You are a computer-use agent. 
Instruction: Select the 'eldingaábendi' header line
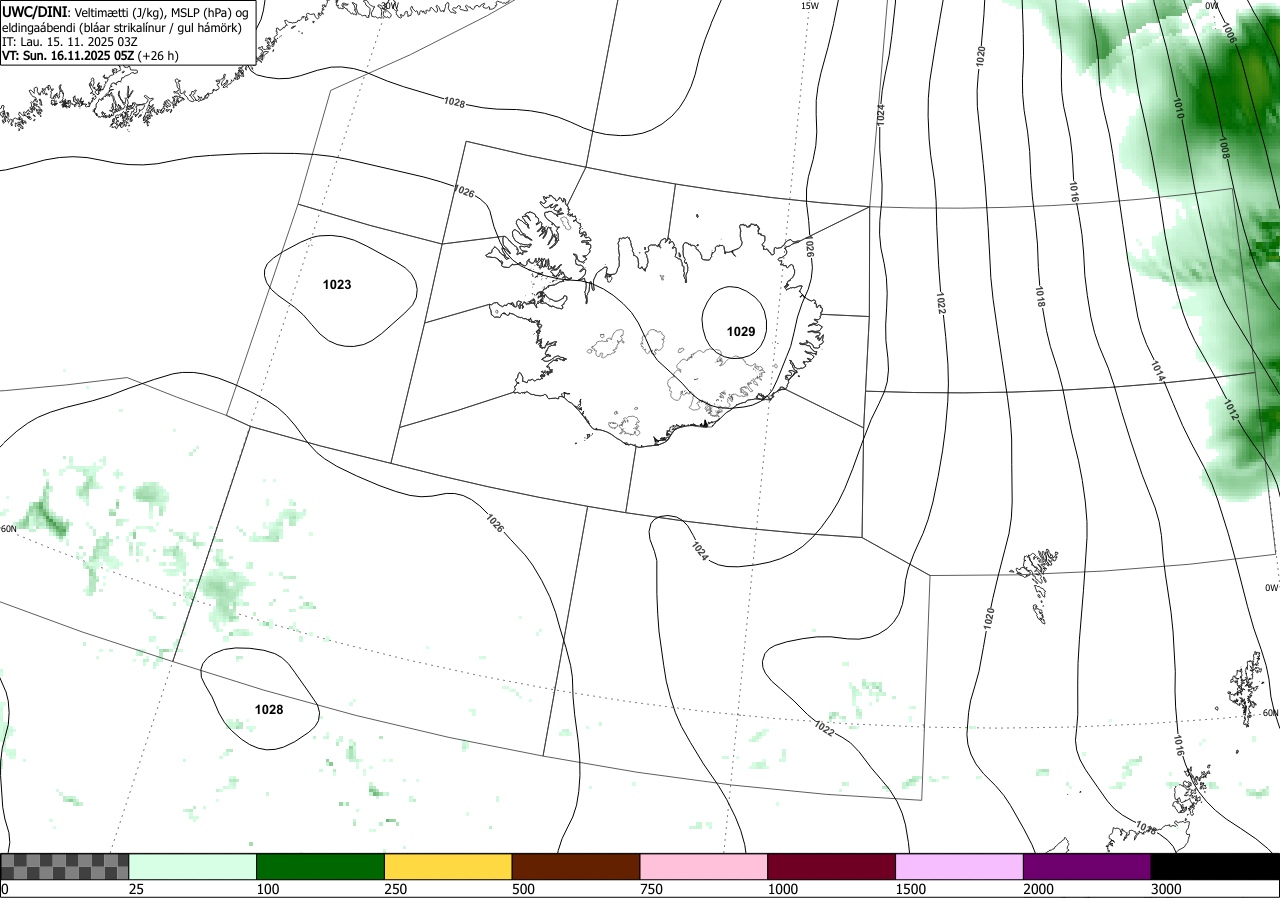click(122, 28)
